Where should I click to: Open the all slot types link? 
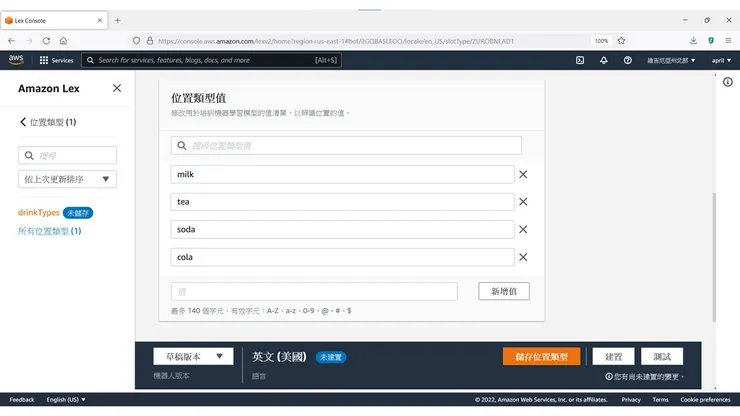(50, 231)
